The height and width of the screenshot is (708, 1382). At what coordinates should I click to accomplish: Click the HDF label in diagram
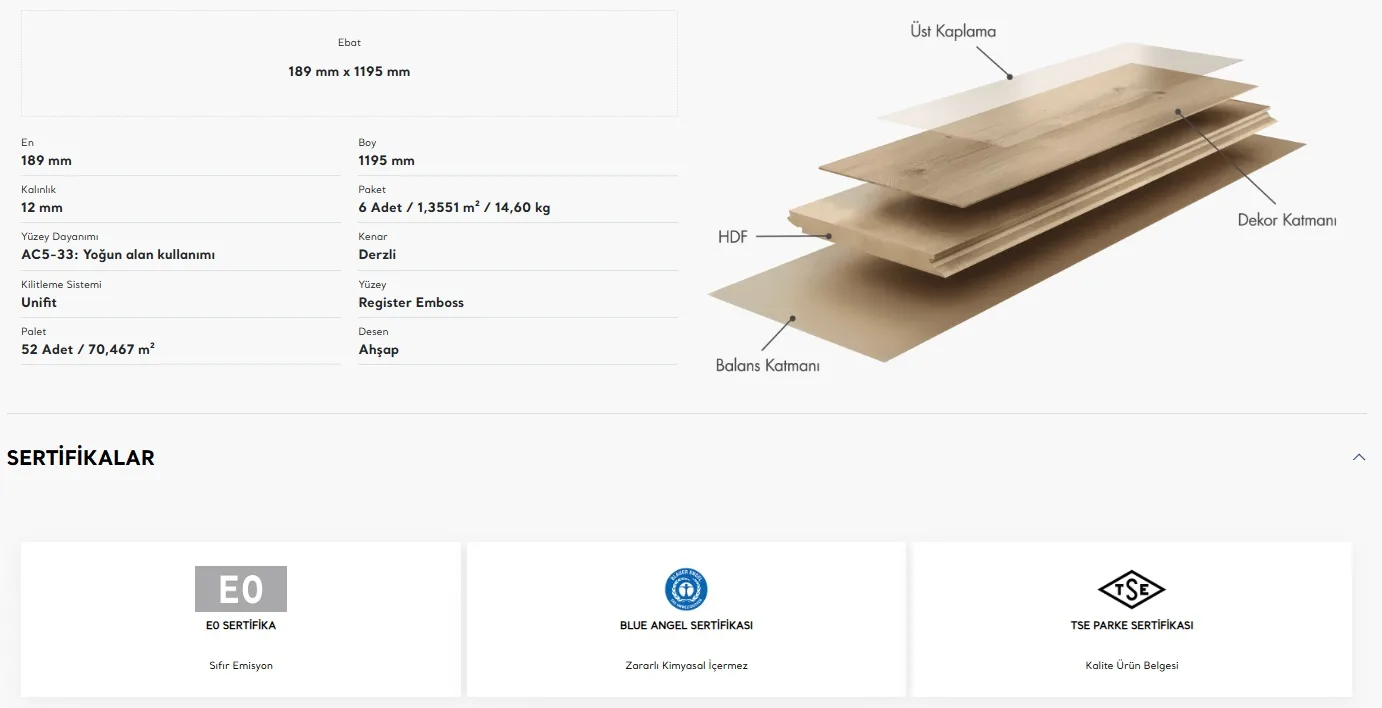[x=733, y=238]
